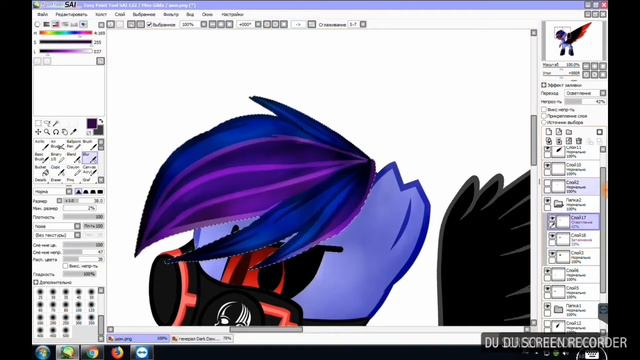Open the 100% zoom level dropdown

[204, 24]
